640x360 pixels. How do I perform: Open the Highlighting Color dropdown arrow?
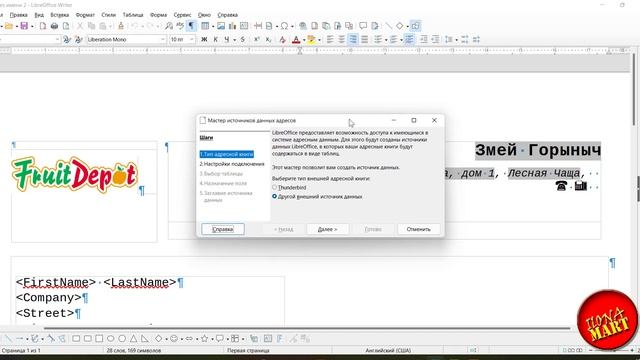click(319, 40)
